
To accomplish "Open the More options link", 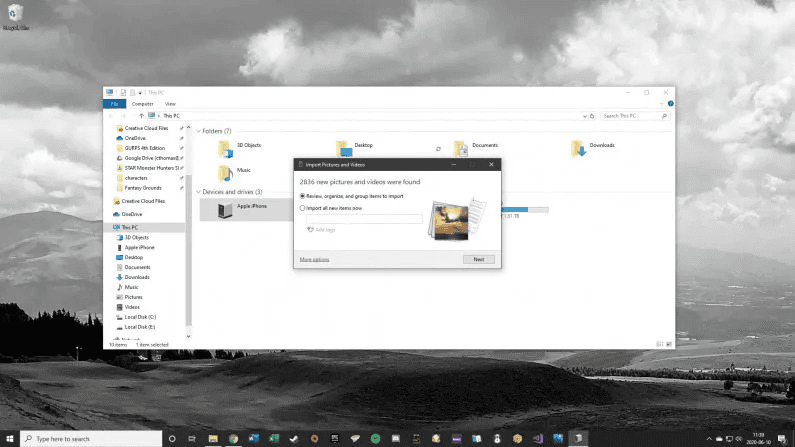I will [x=314, y=259].
